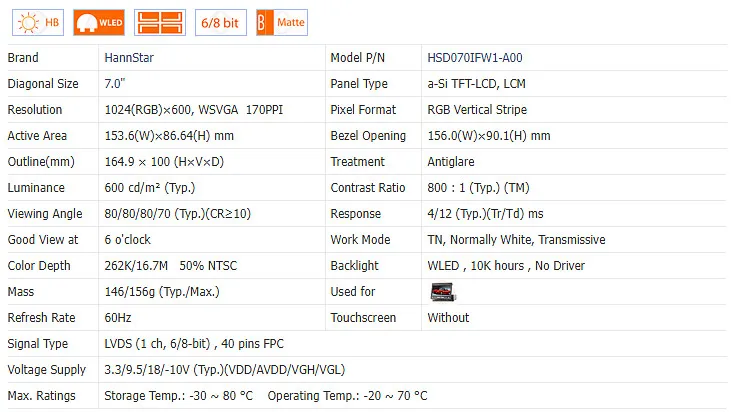Image resolution: width=731 pixels, height=412 pixels.
Task: Click the diagonal size value 7.0"
Action: (115, 84)
